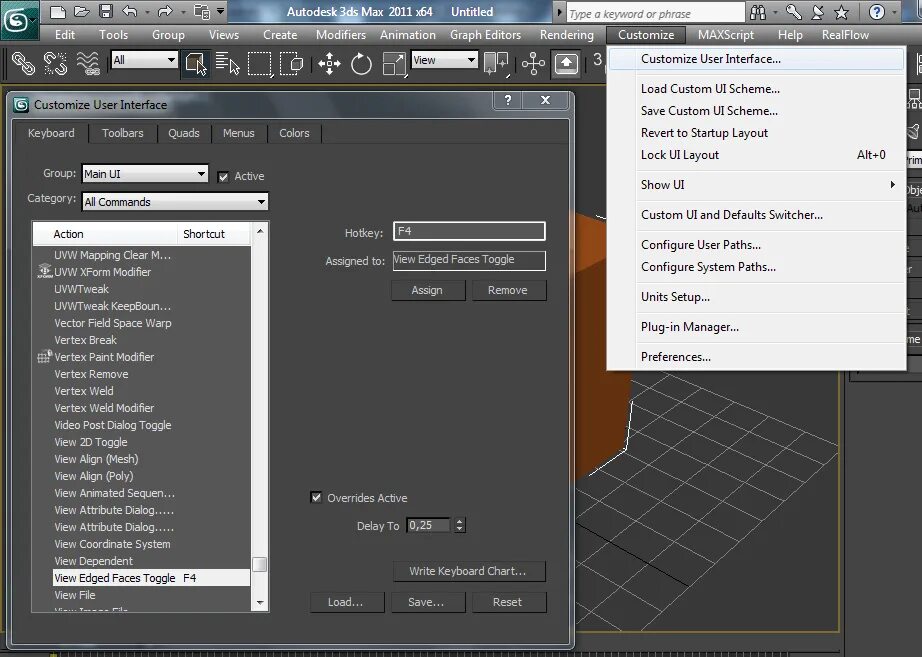The image size is (922, 657).
Task: Select the Select and Link chain tool
Action: click(x=23, y=64)
